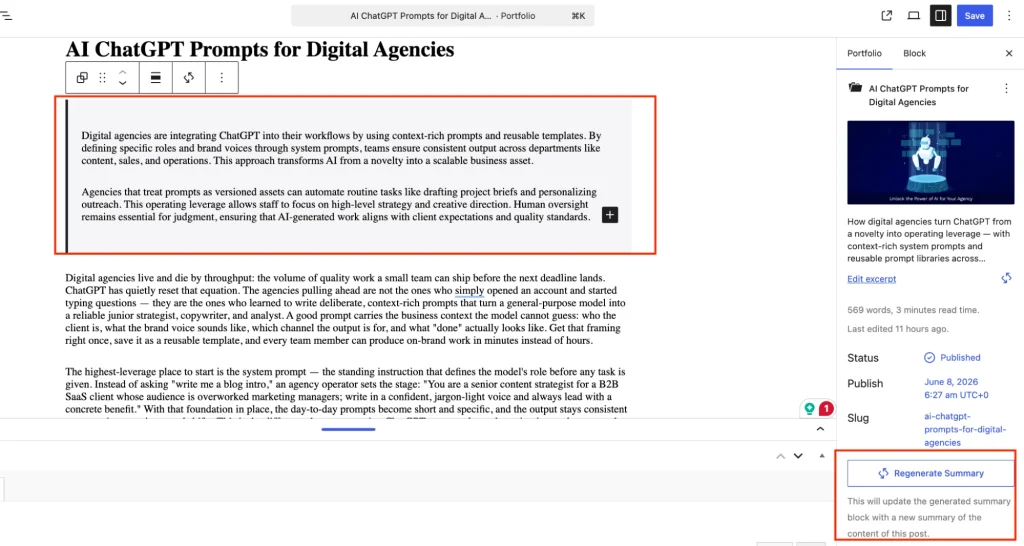
Task: Click the paragraph starting 'Digital agencies live and die'
Action: pos(346,309)
